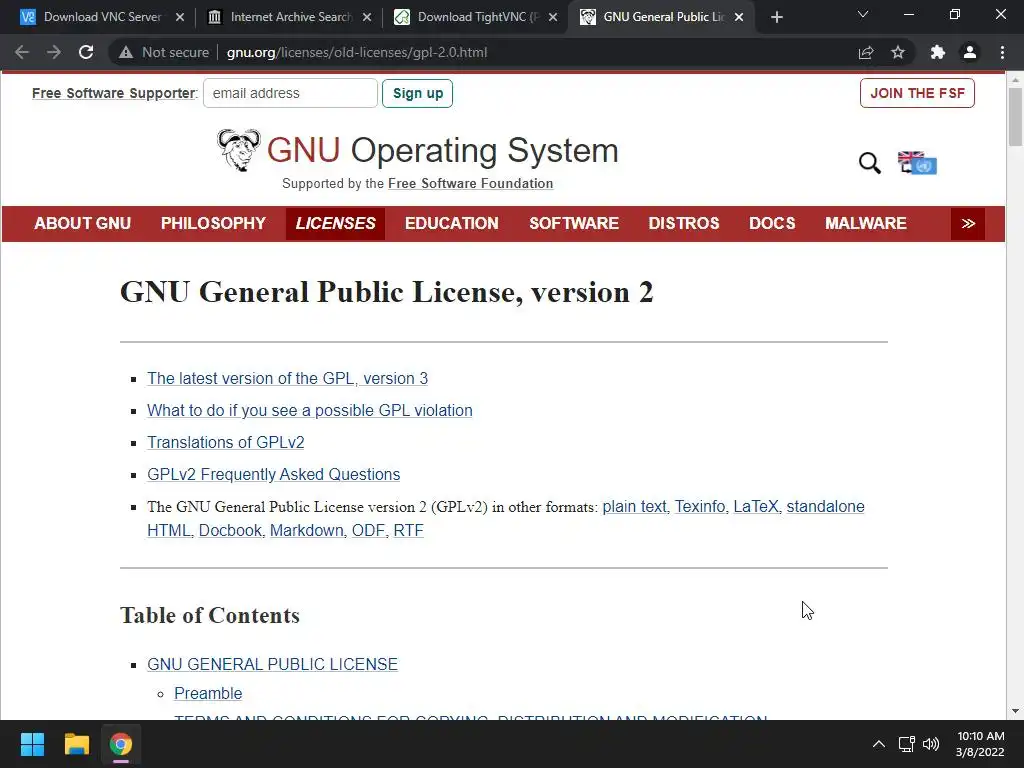This screenshot has width=1024, height=768.
Task: Open the possible GPL violation link
Action: (310, 410)
